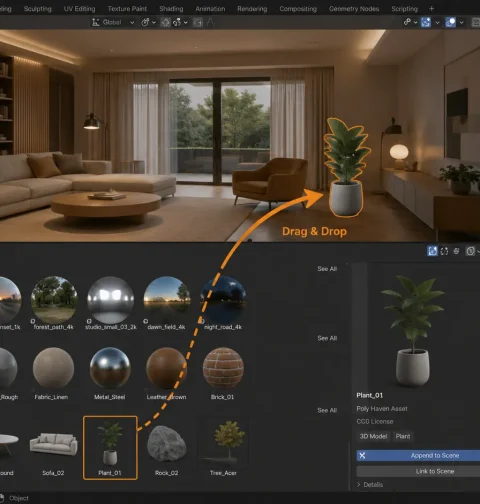Click See All for the 3D models row
Image resolution: width=480 pixels, height=504 pixels.
327,410
